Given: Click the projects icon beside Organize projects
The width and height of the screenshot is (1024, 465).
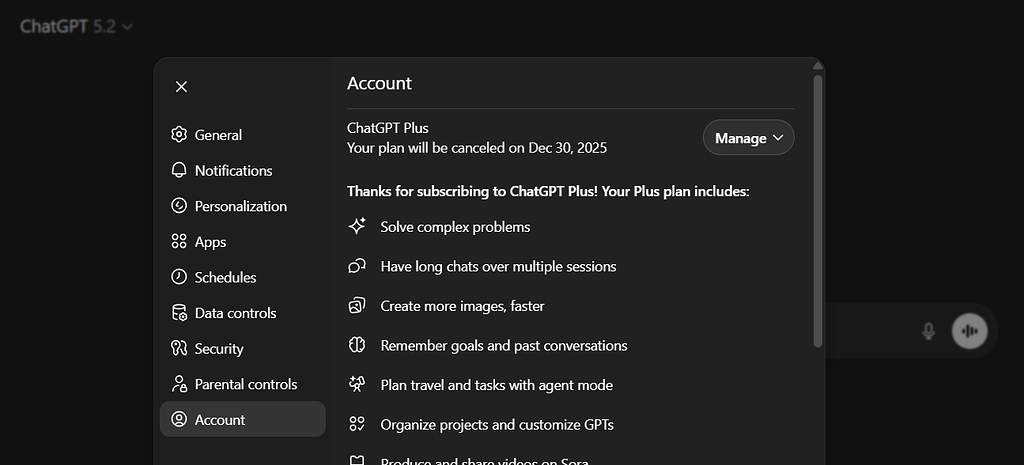Looking at the screenshot, I should tap(357, 425).
